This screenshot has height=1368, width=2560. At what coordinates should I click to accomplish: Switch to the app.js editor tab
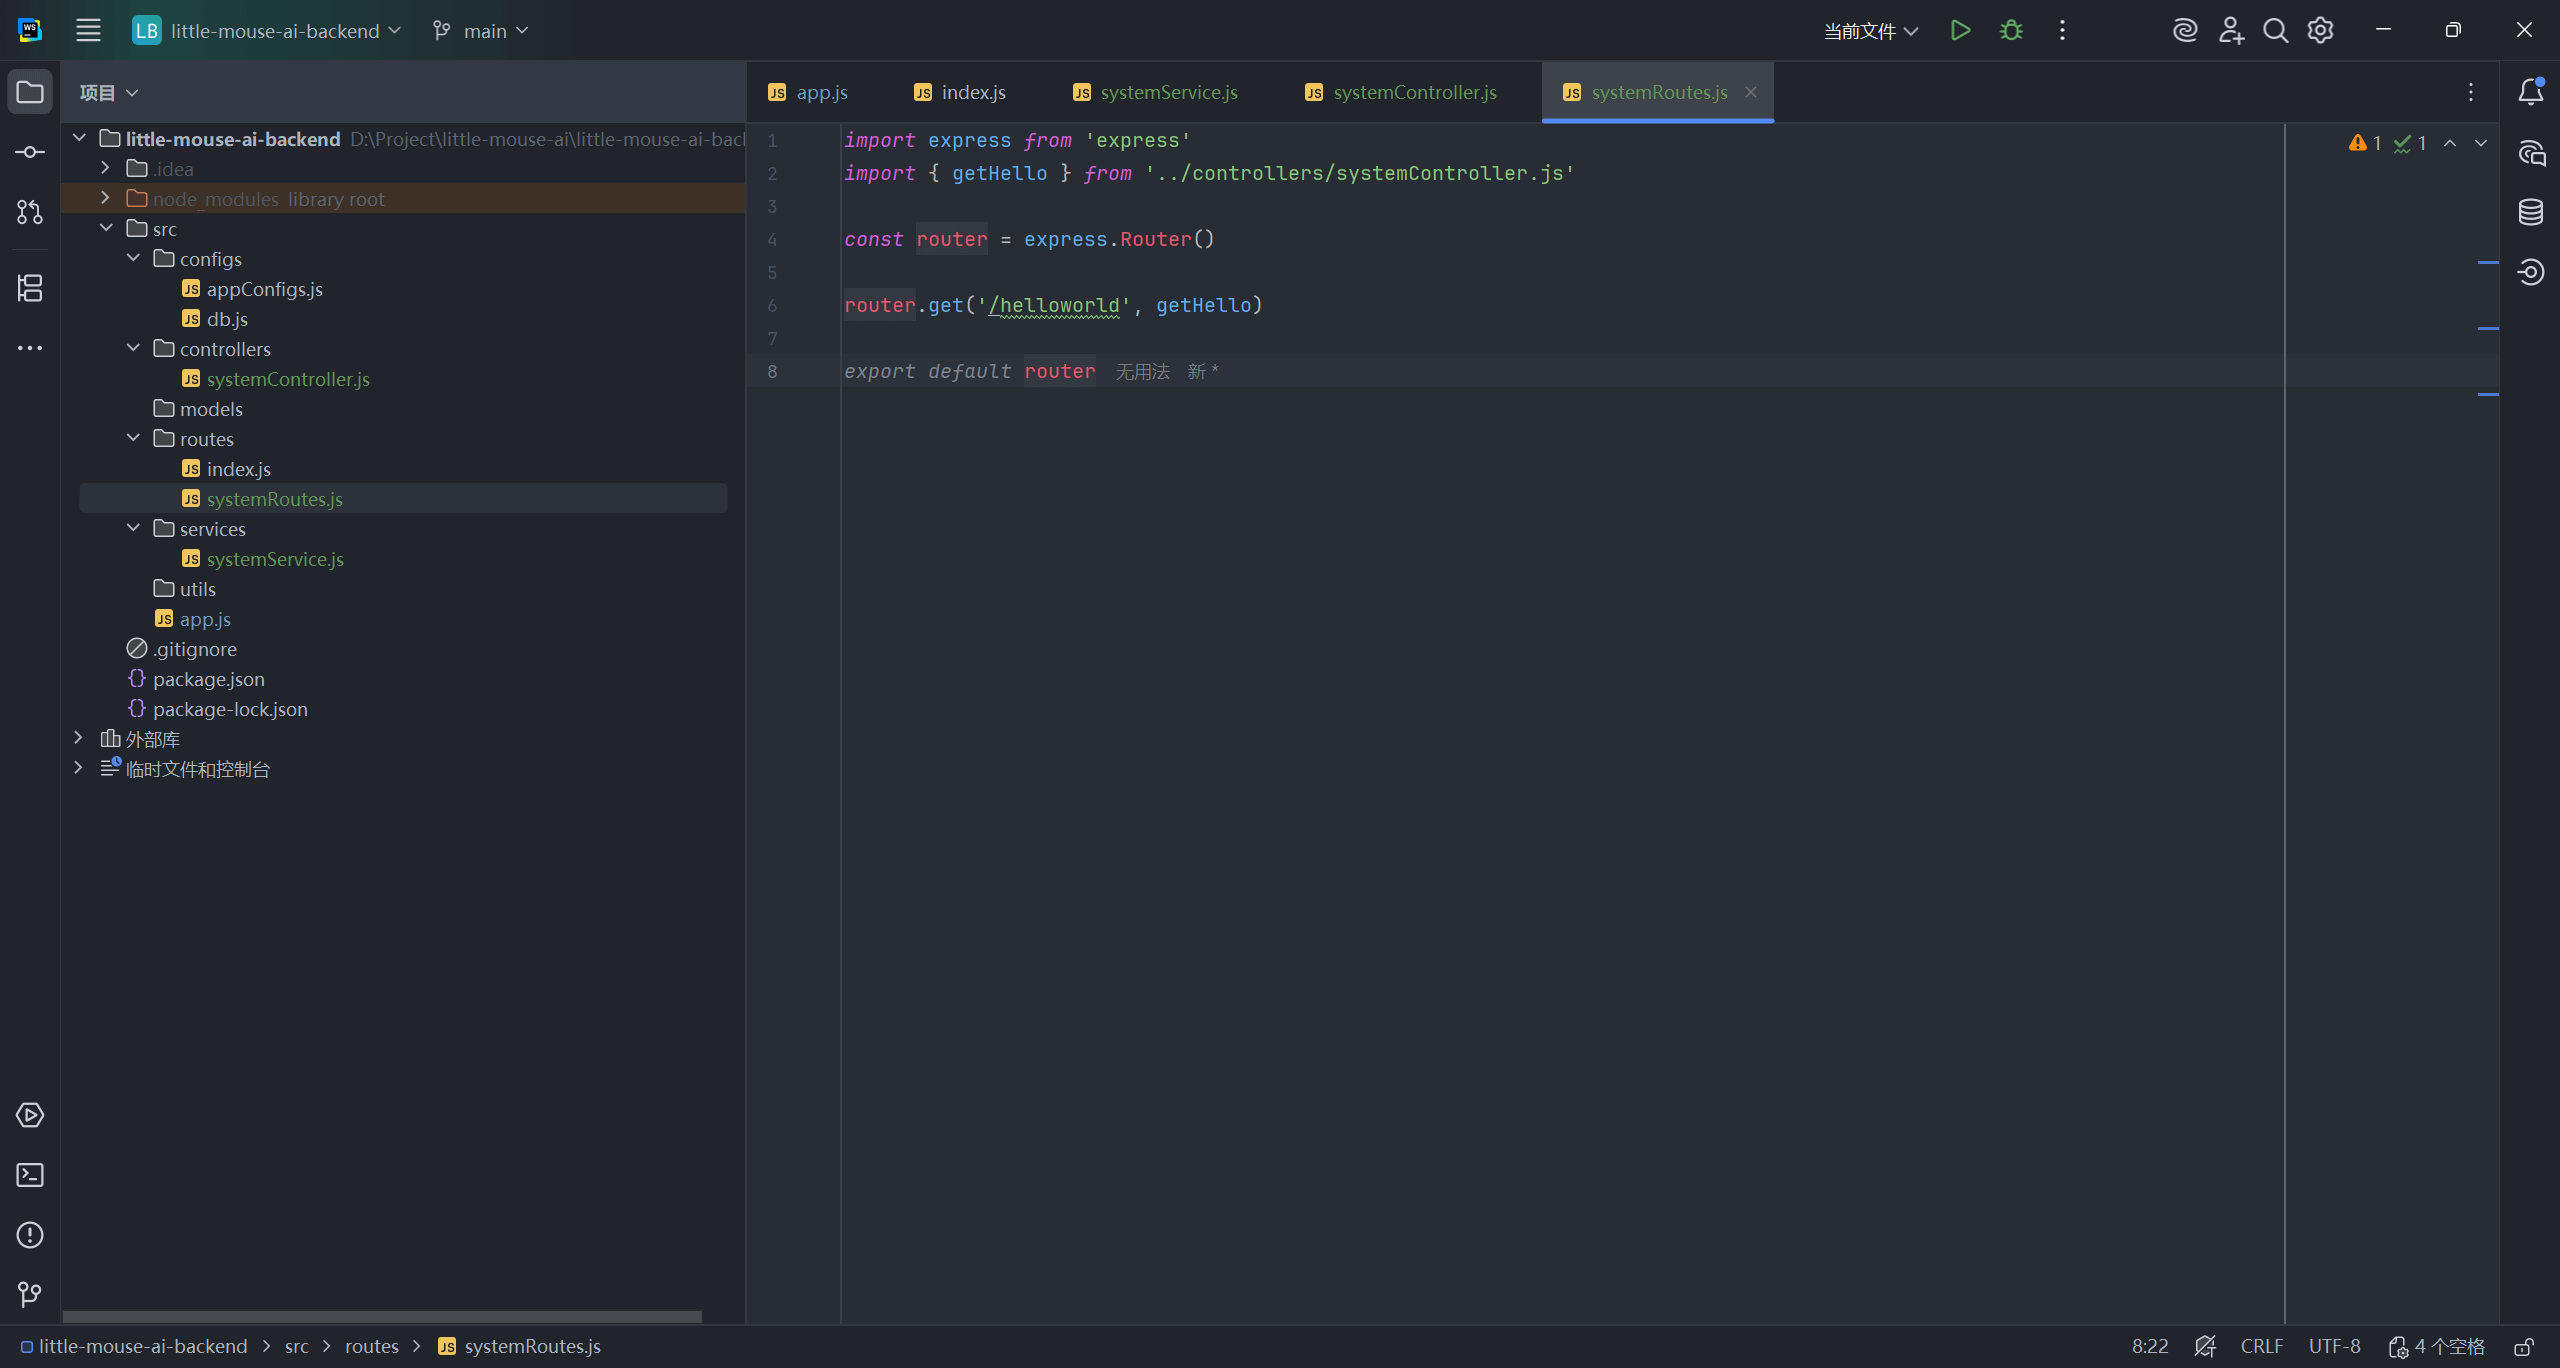[821, 92]
